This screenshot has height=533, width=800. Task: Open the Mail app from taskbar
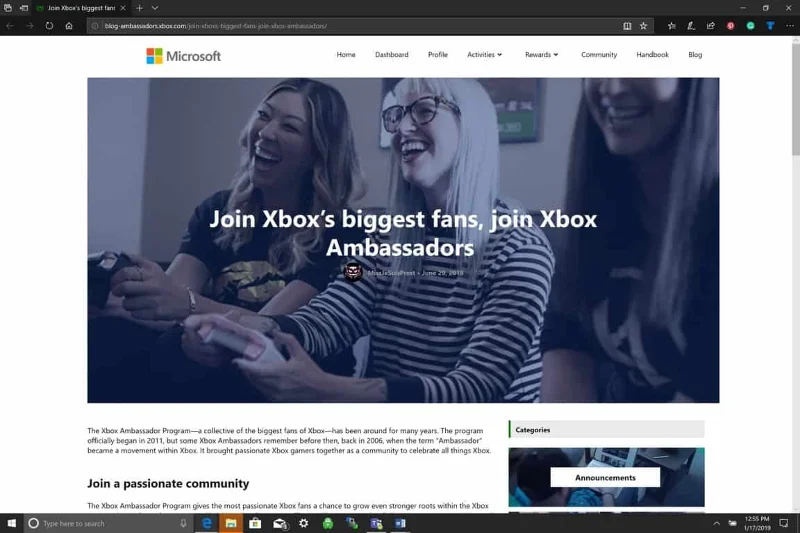pos(280,523)
